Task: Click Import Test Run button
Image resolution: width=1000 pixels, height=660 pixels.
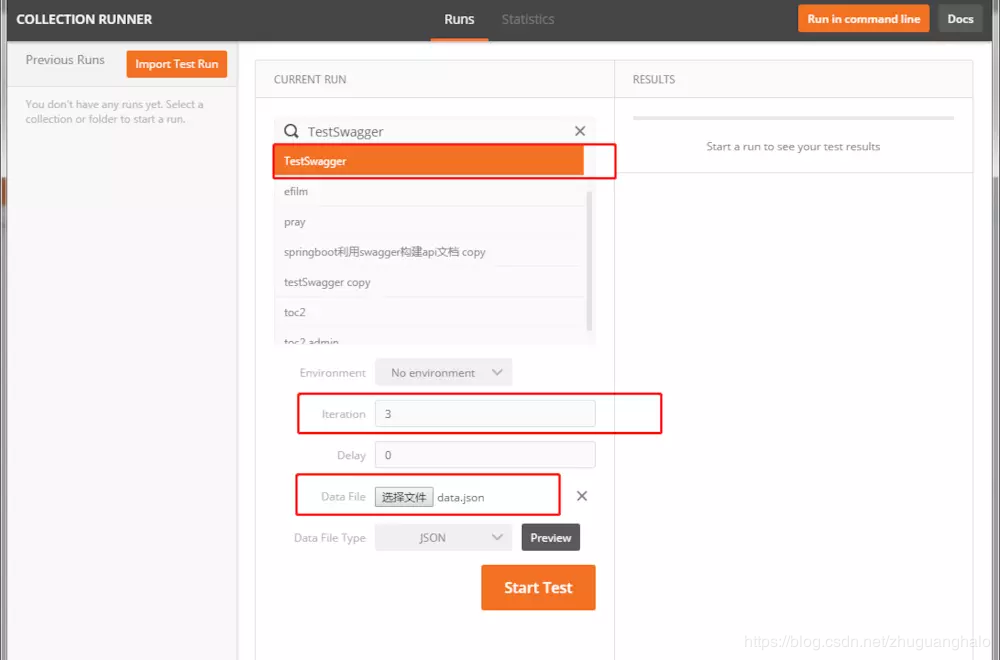Action: [177, 64]
